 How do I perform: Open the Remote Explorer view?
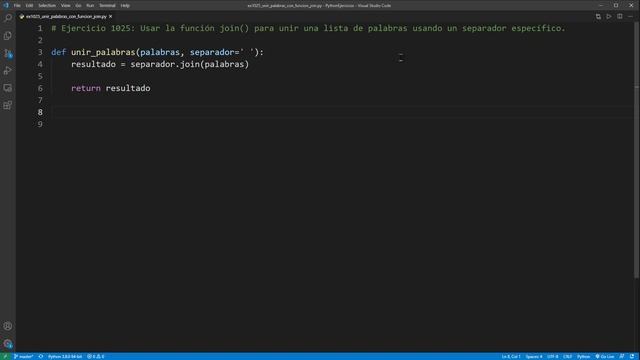tap(8, 88)
